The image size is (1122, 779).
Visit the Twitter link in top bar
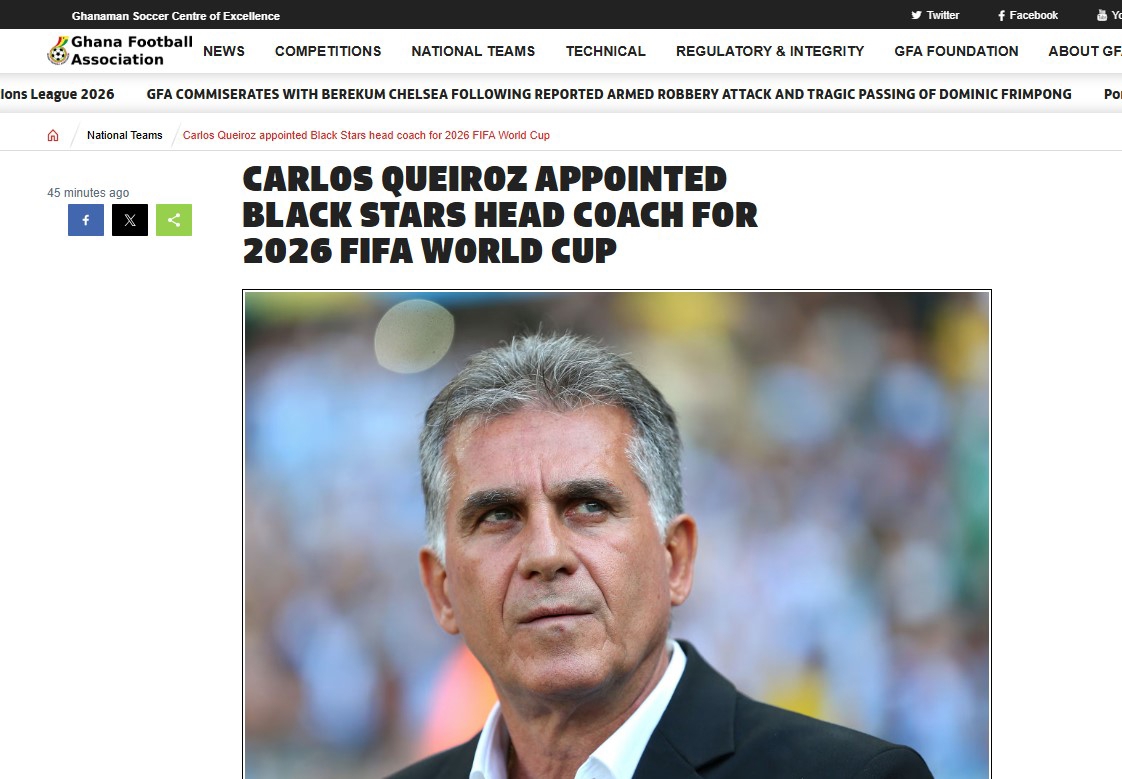point(935,15)
